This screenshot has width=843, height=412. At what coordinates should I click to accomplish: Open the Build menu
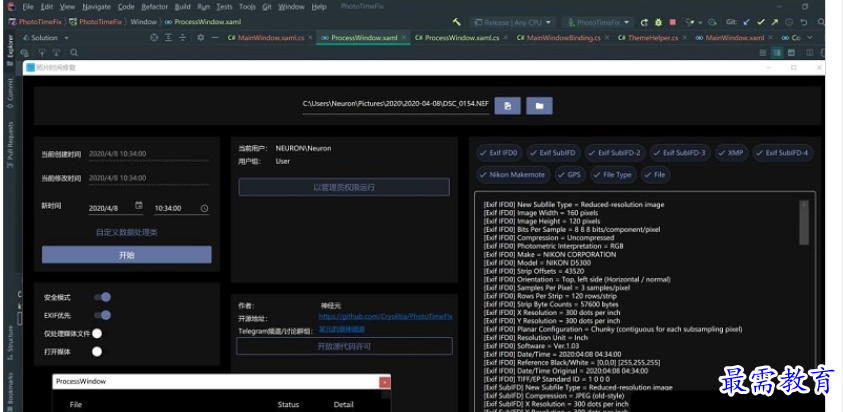coord(183,7)
